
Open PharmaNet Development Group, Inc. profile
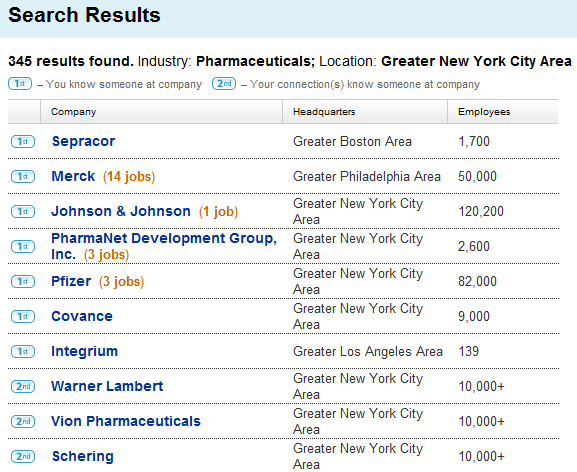164,246
